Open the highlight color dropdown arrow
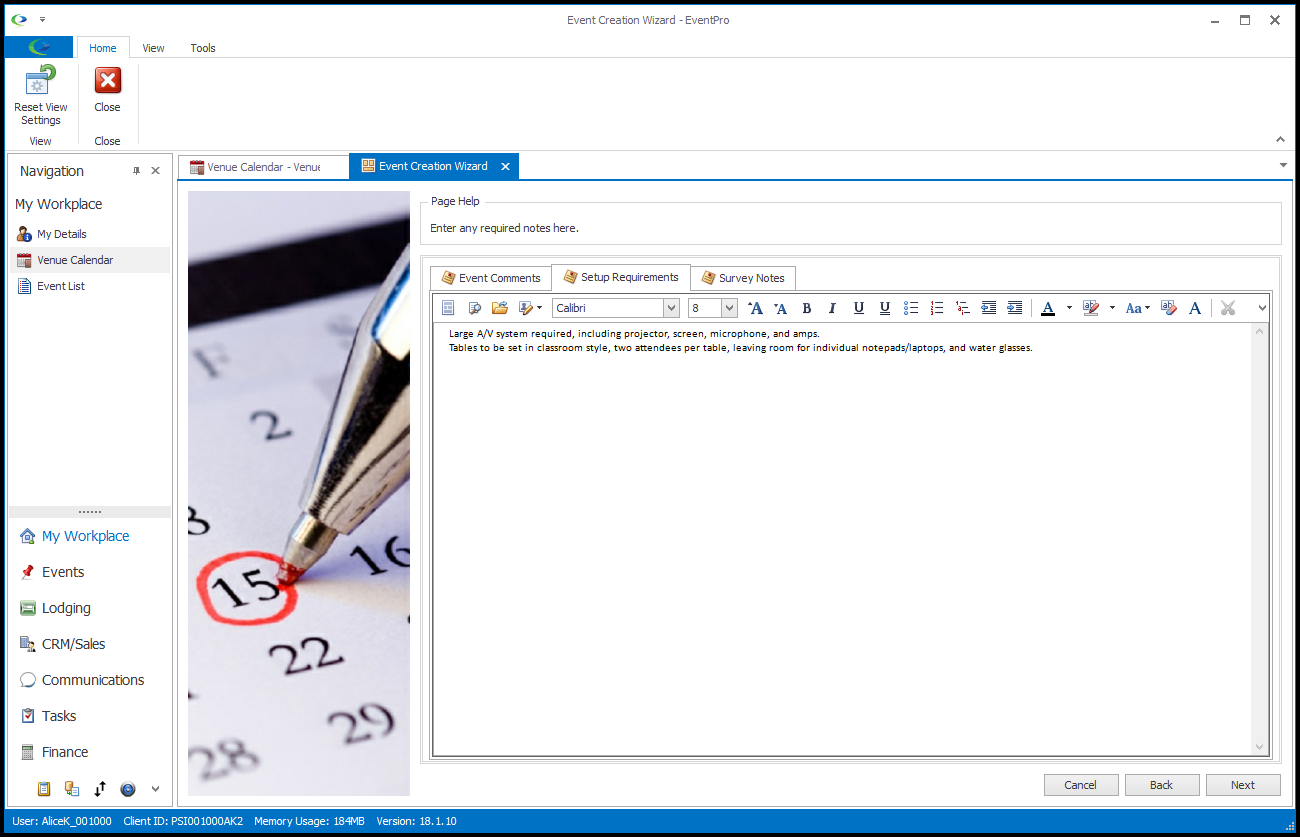The width and height of the screenshot is (1300, 837). (x=1112, y=308)
